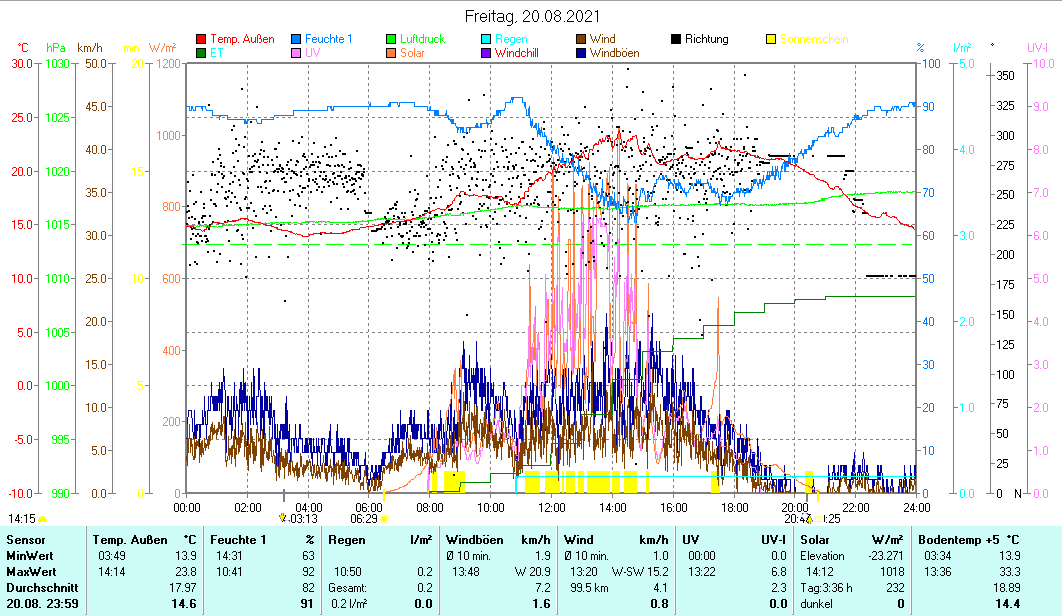Screen dimensions: 1062x616
Task: Click the ground temperature average '18.89'
Action: [1006, 588]
